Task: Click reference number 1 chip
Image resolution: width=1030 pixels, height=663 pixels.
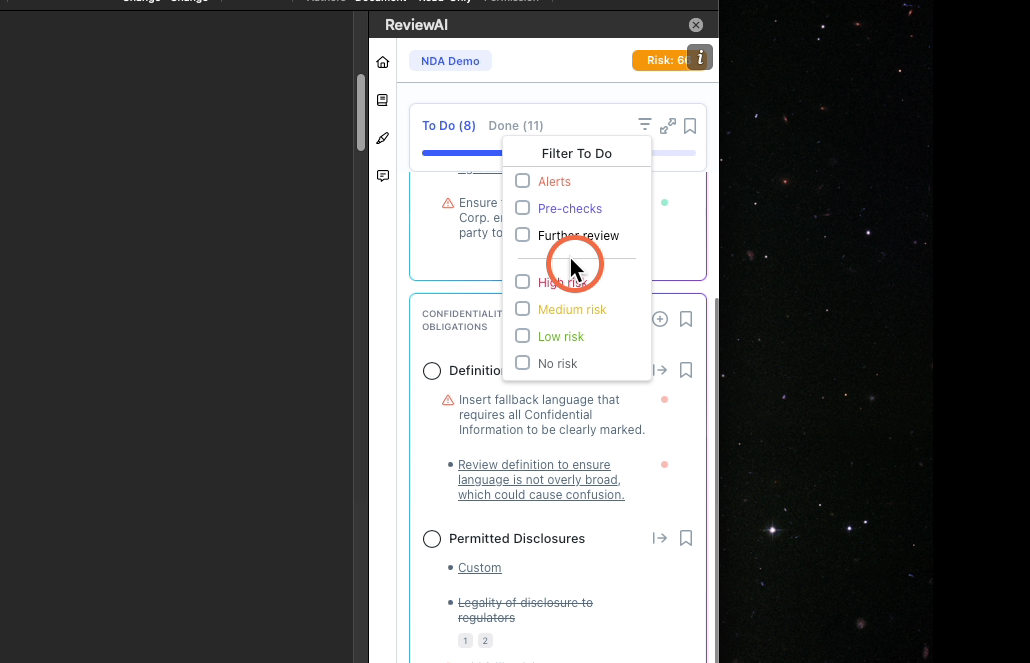Action: pyautogui.click(x=465, y=641)
